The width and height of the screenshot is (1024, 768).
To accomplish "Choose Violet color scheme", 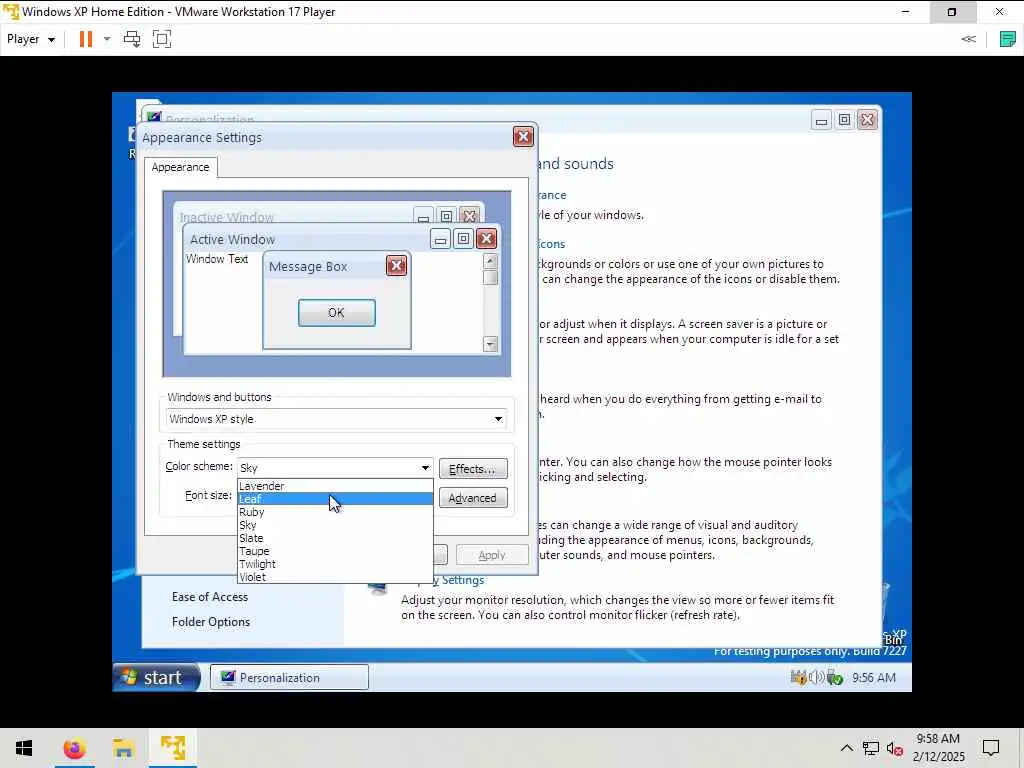I will click(x=335, y=577).
